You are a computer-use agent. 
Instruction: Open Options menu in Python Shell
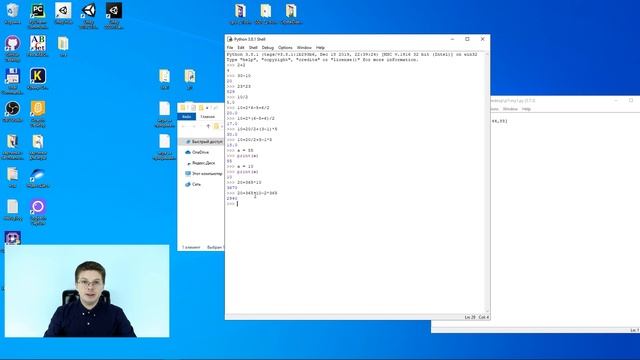click(285, 48)
